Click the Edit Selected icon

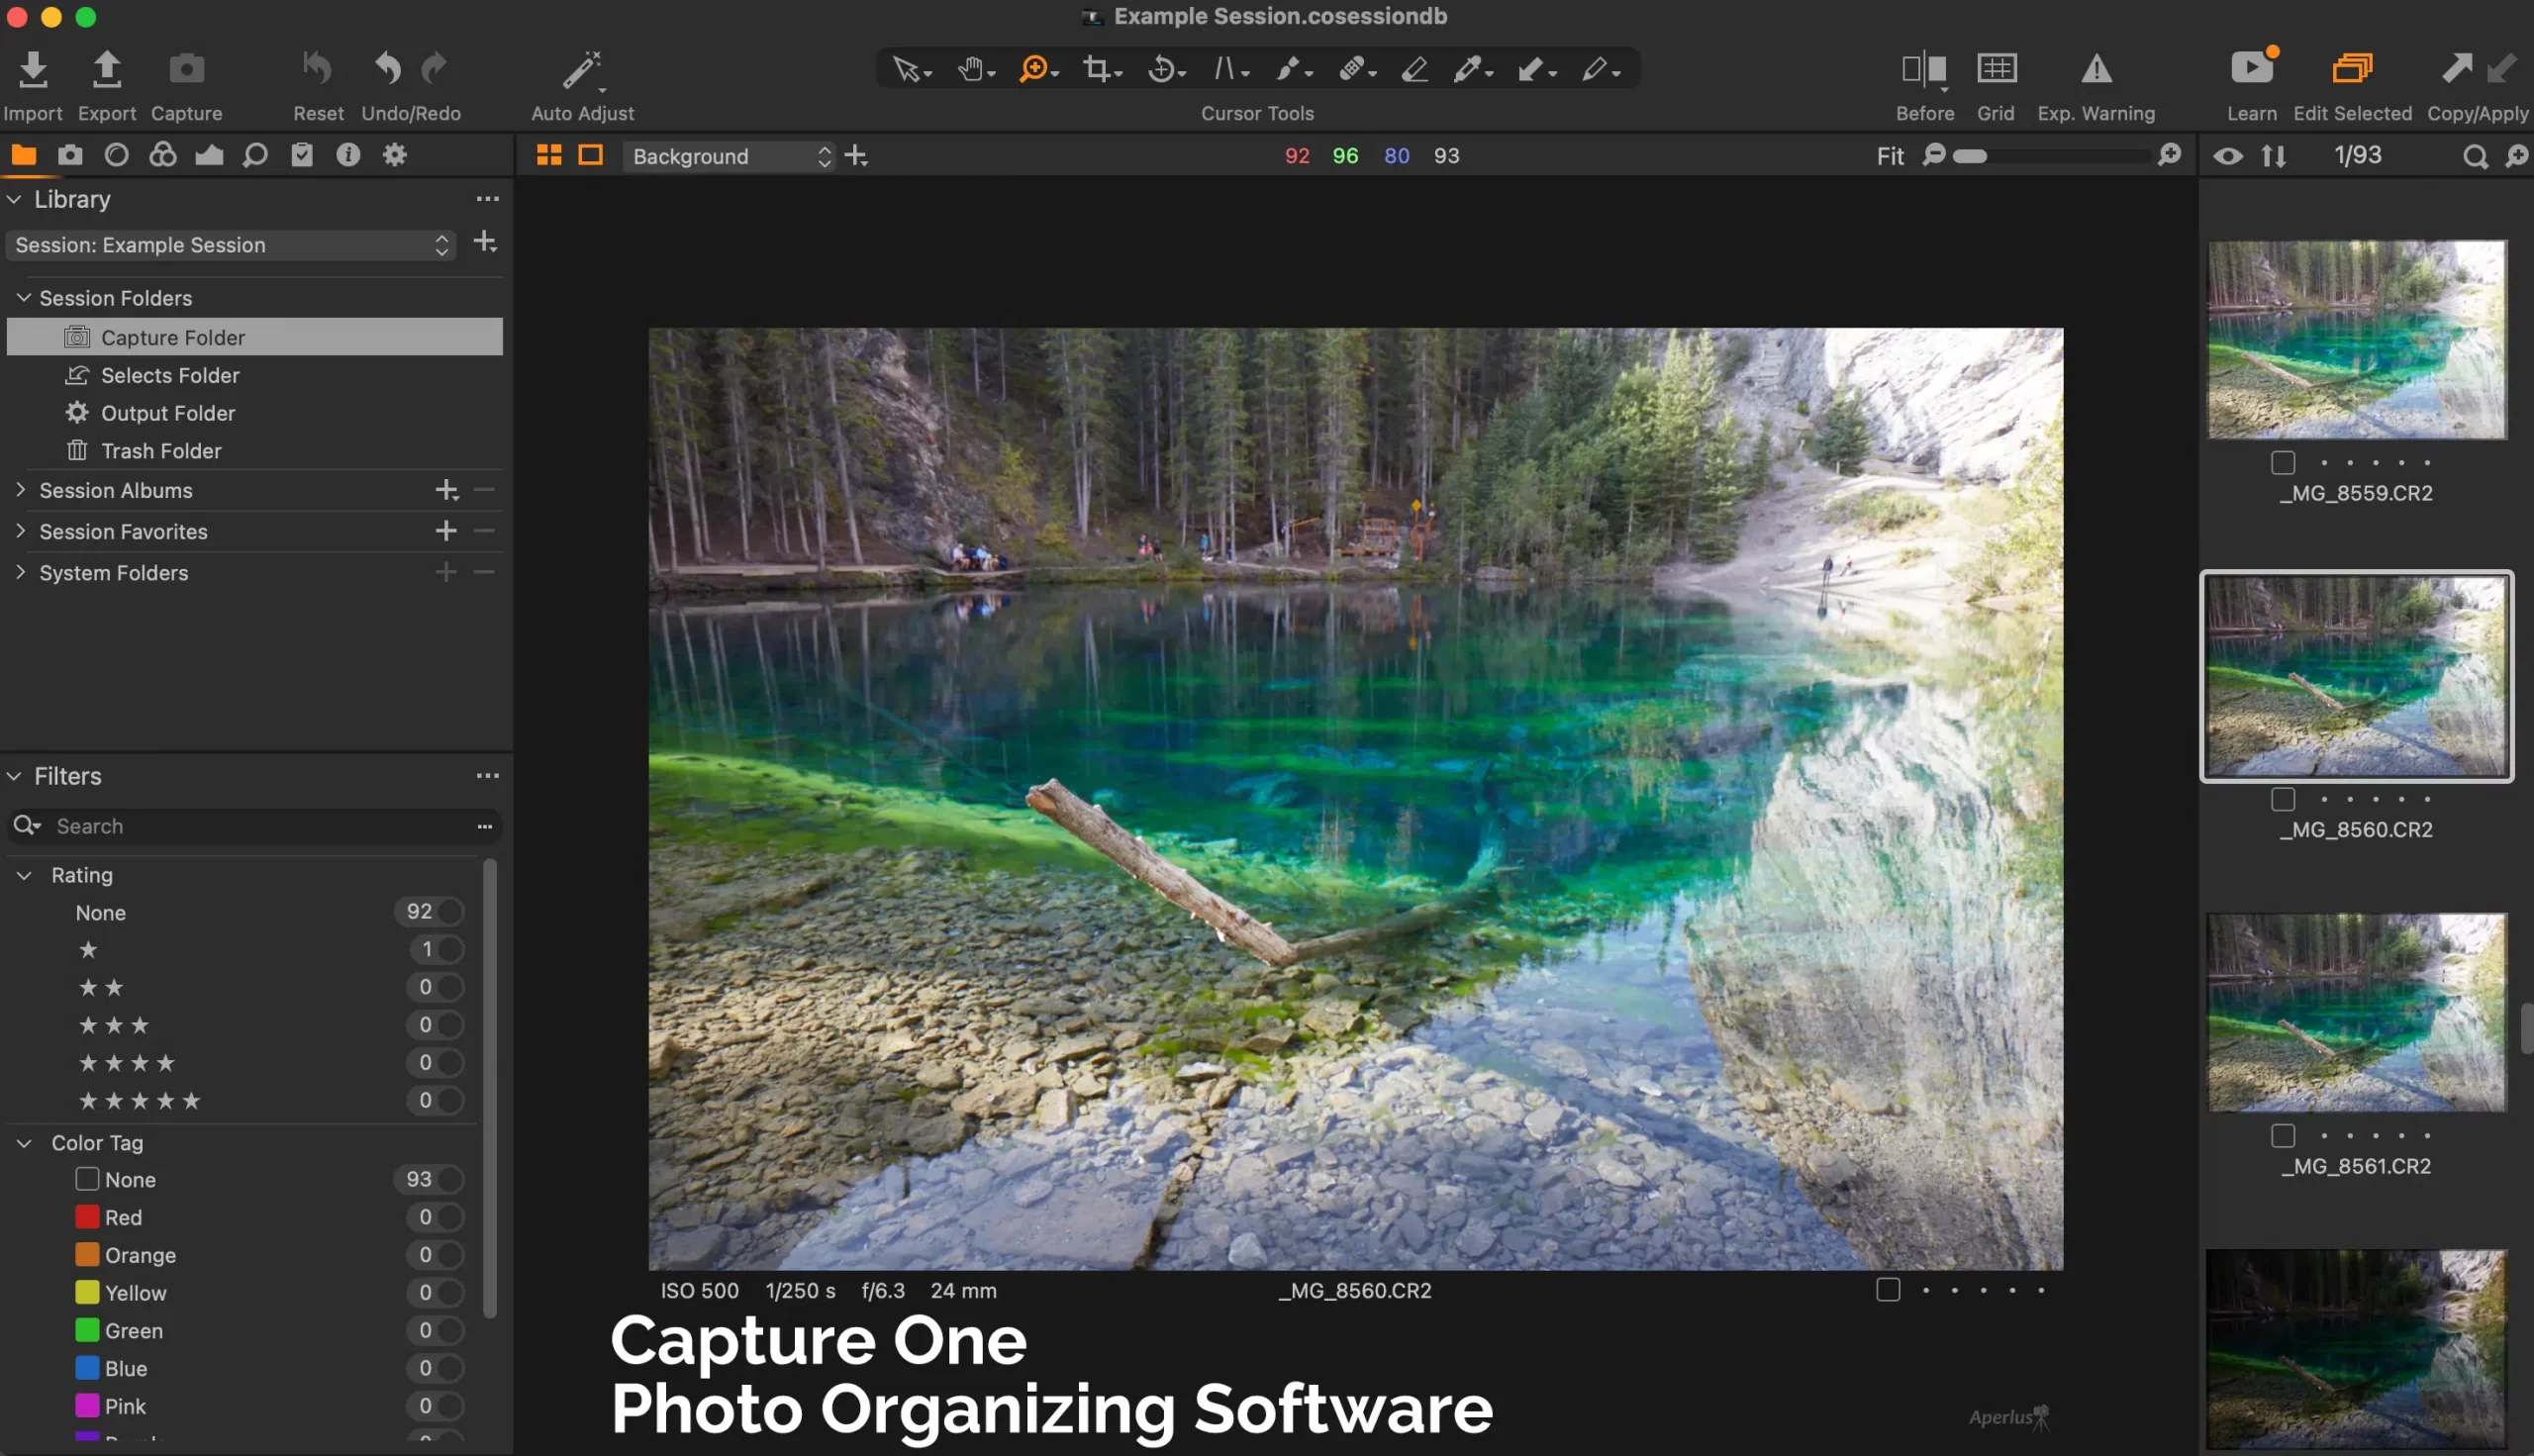[x=2351, y=69]
